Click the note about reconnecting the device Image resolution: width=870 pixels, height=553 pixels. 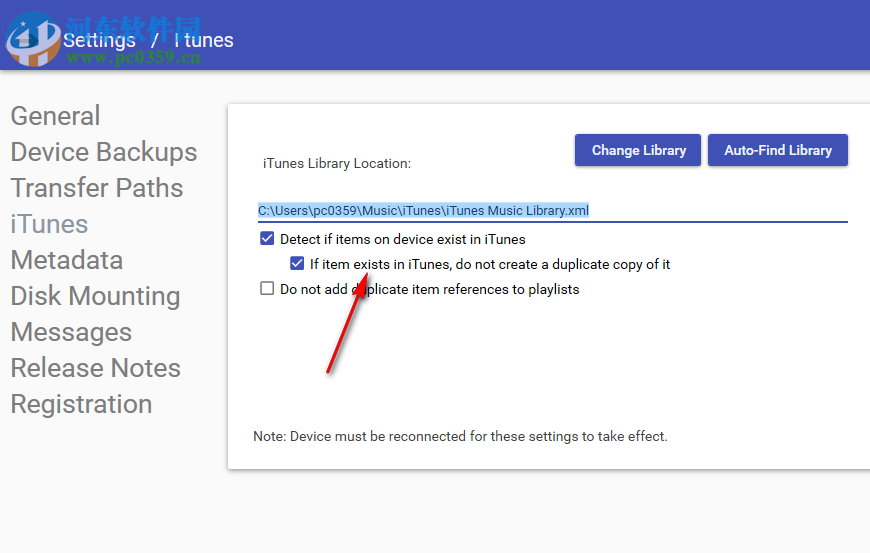tap(460, 437)
